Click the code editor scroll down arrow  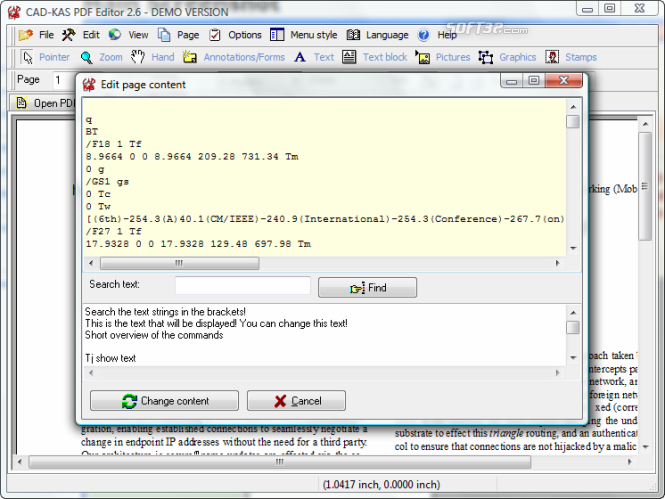tap(573, 248)
